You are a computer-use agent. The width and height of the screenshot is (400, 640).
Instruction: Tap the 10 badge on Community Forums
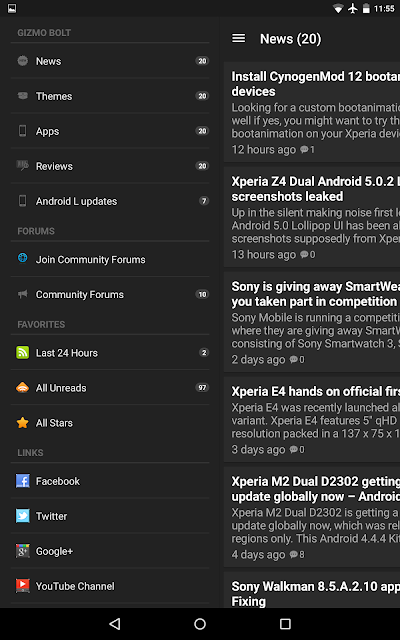pos(202,294)
